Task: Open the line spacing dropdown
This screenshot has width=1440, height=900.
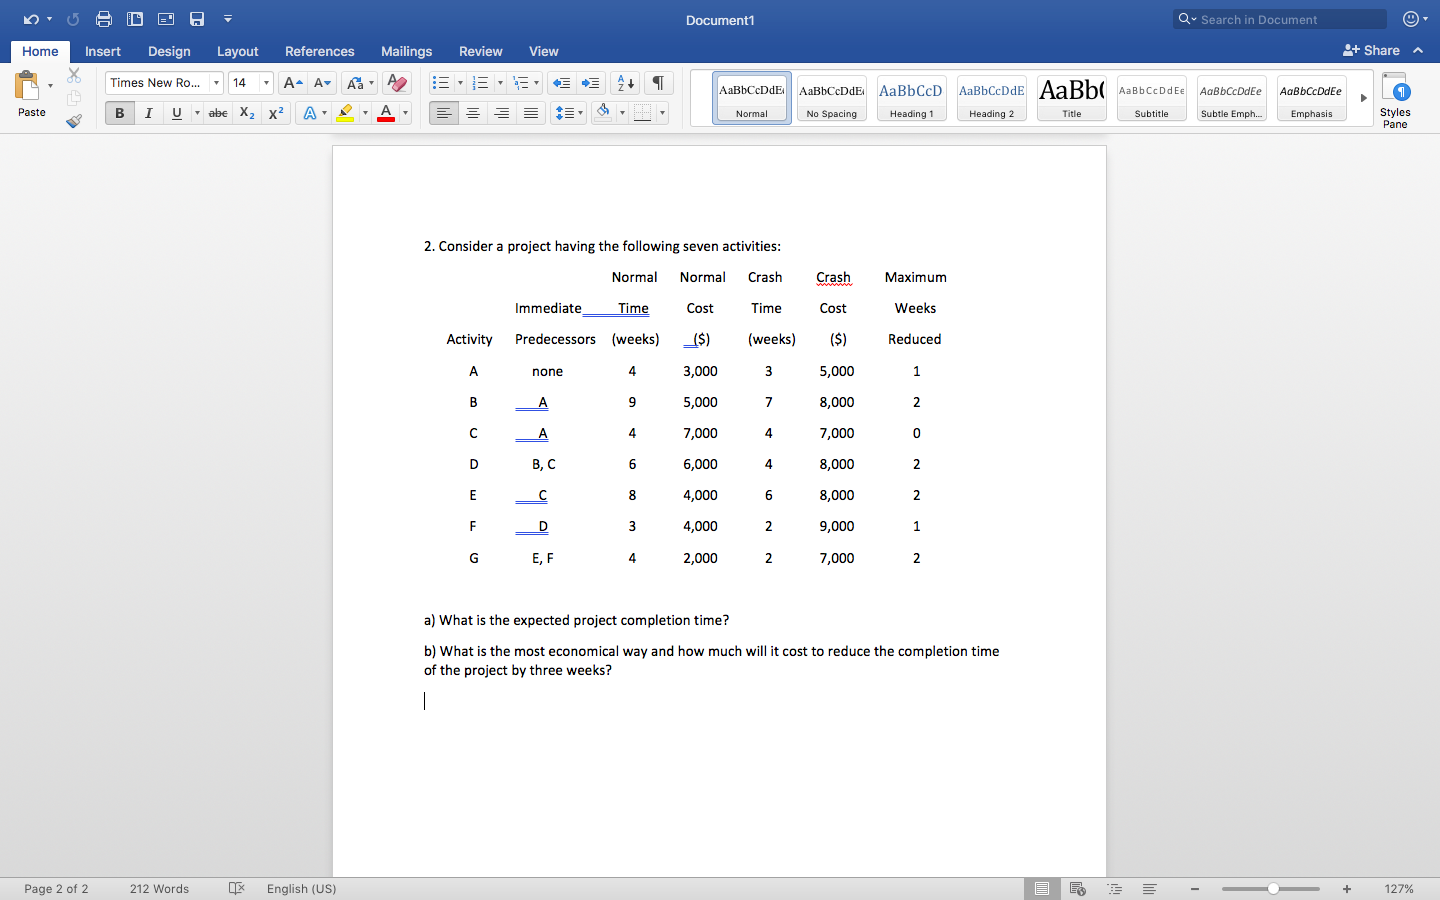Action: coord(568,113)
